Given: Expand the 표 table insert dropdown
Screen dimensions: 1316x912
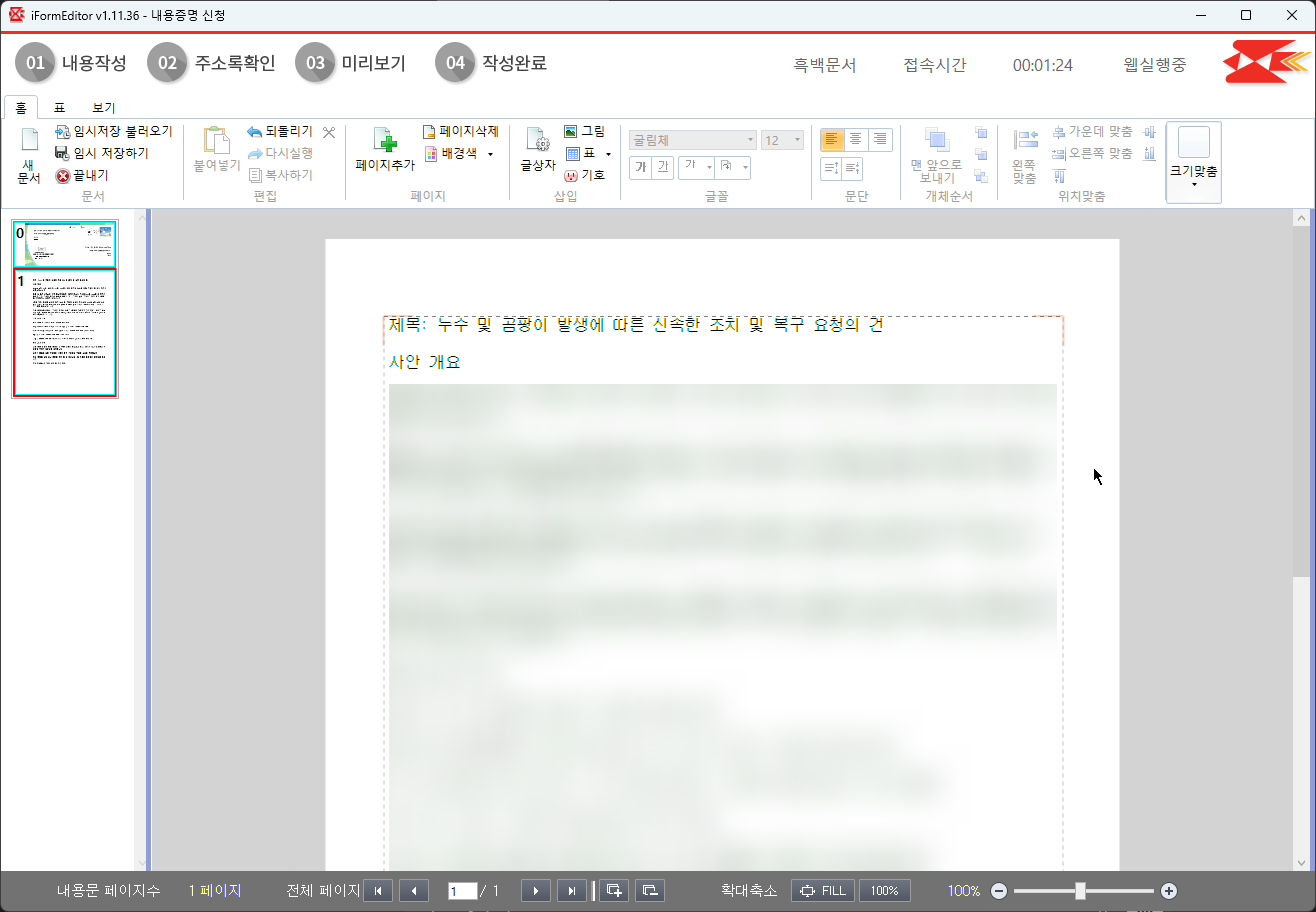Looking at the screenshot, I should [x=608, y=154].
